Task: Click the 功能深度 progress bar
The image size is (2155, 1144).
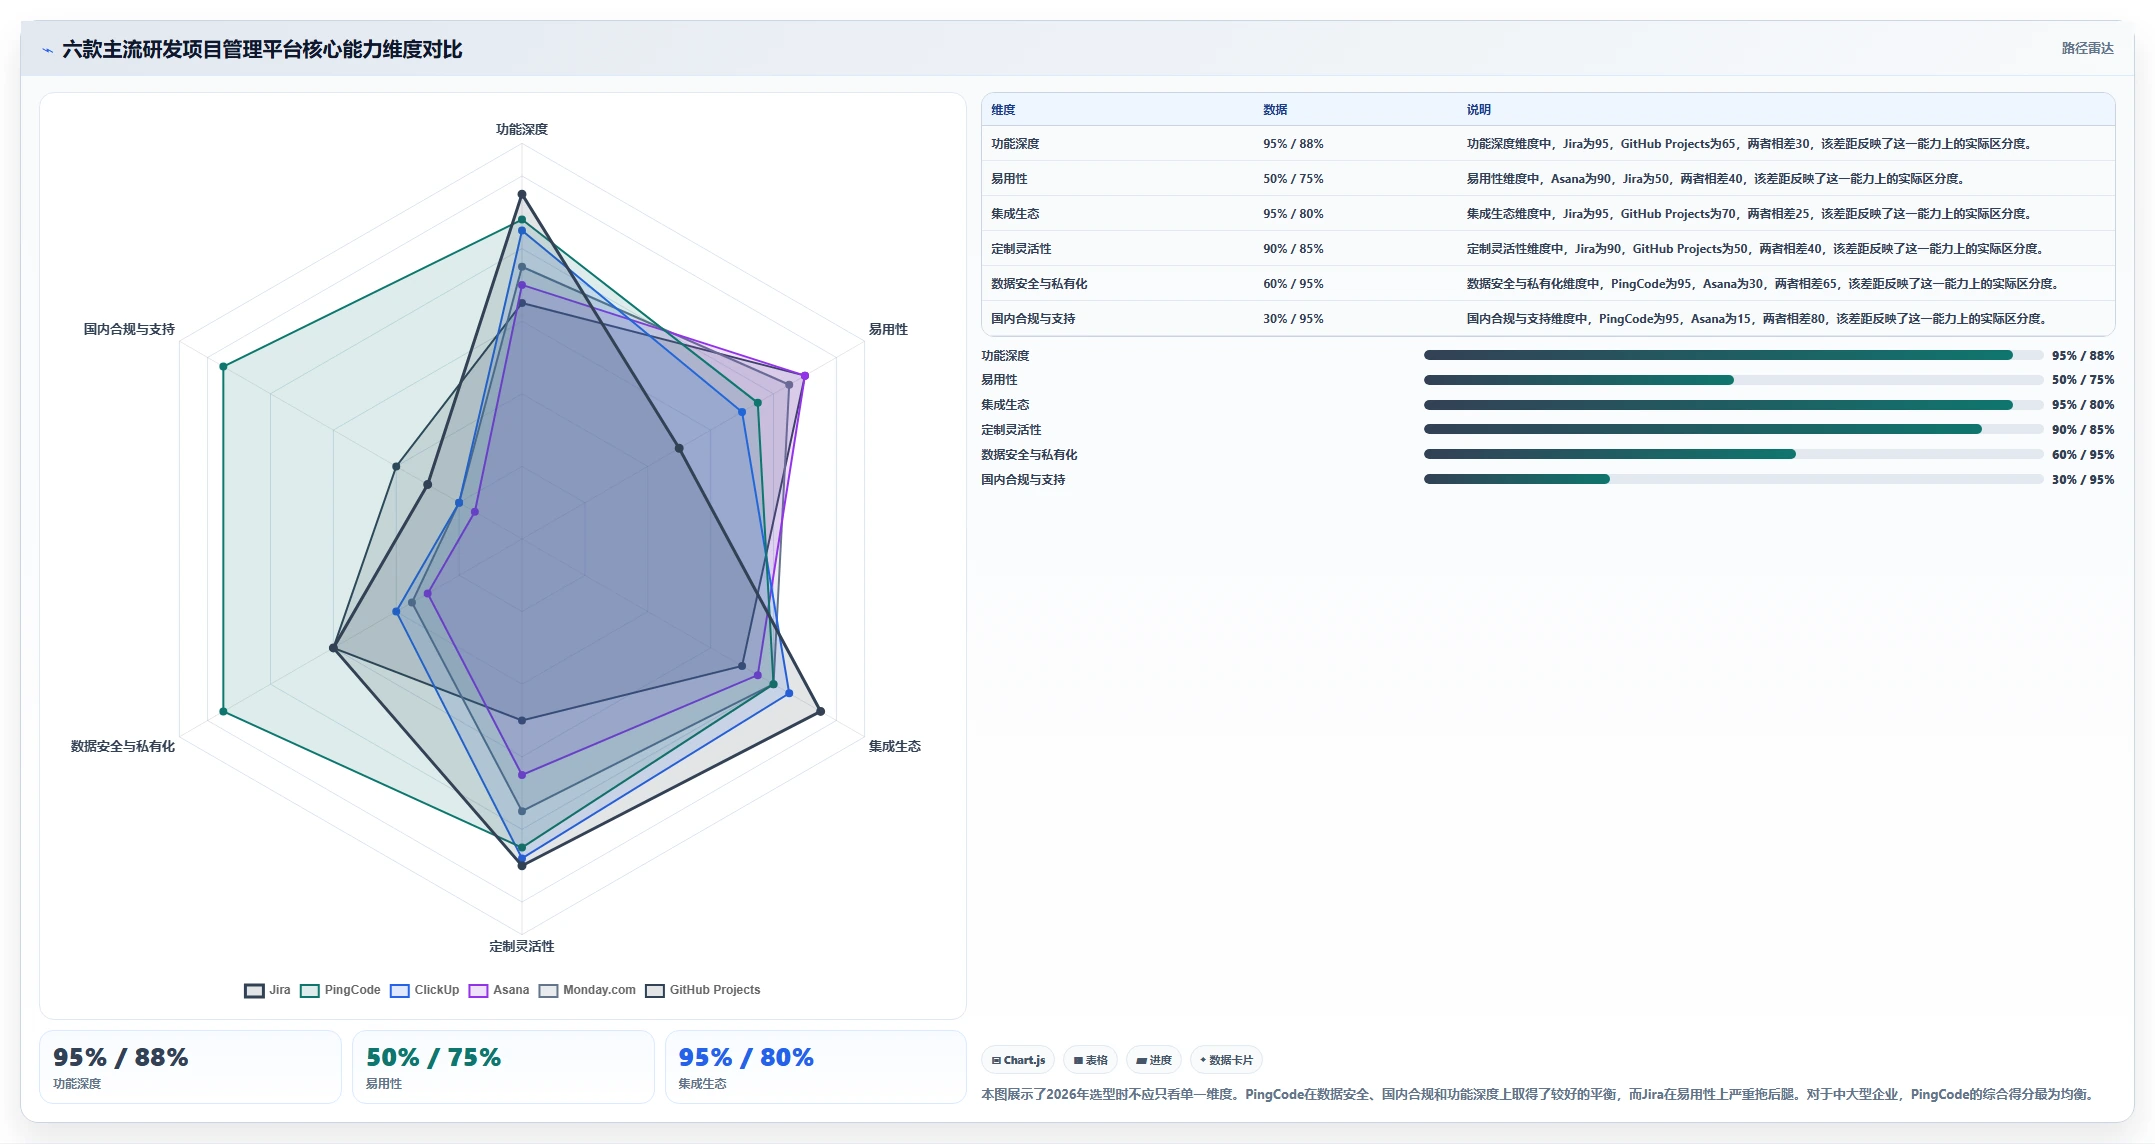Action: click(1733, 355)
